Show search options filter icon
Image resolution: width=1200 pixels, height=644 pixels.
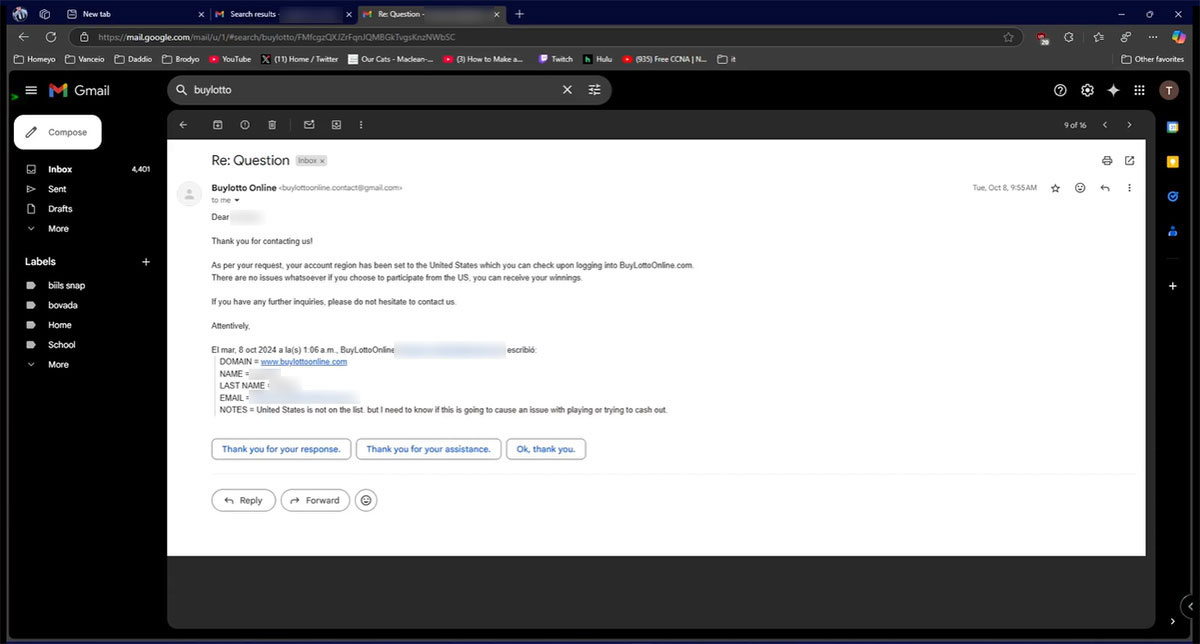(594, 90)
